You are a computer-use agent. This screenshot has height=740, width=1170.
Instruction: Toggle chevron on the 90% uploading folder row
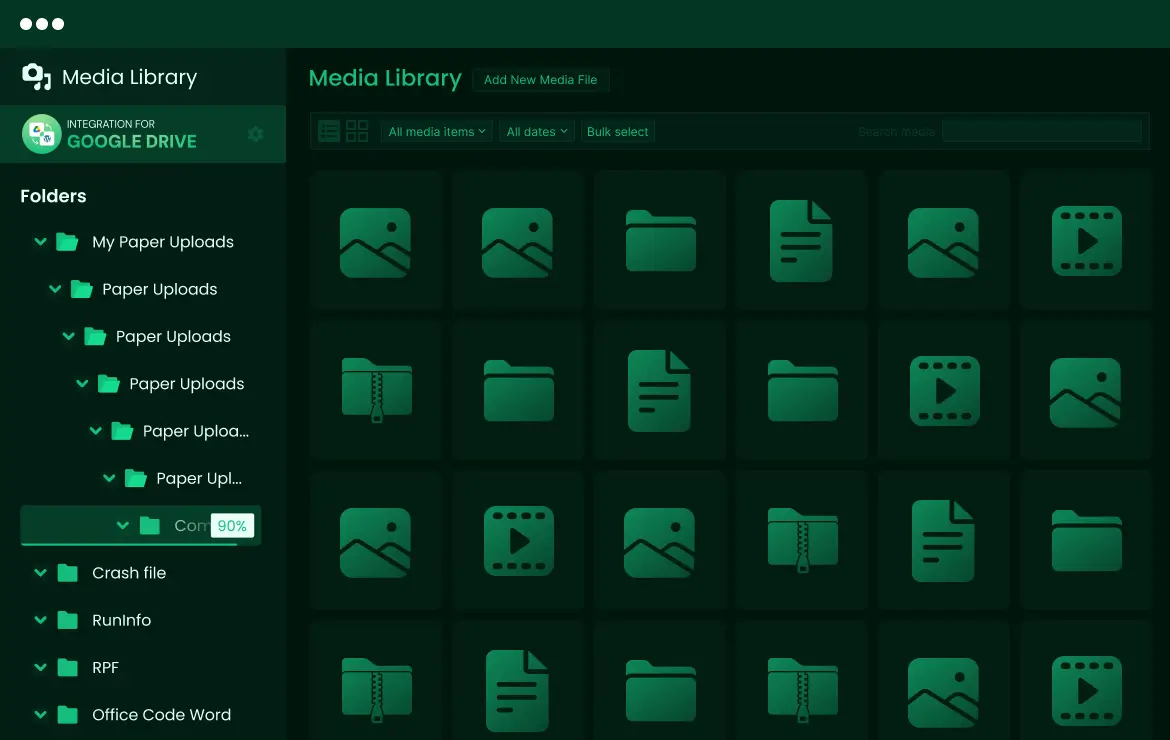click(x=123, y=526)
